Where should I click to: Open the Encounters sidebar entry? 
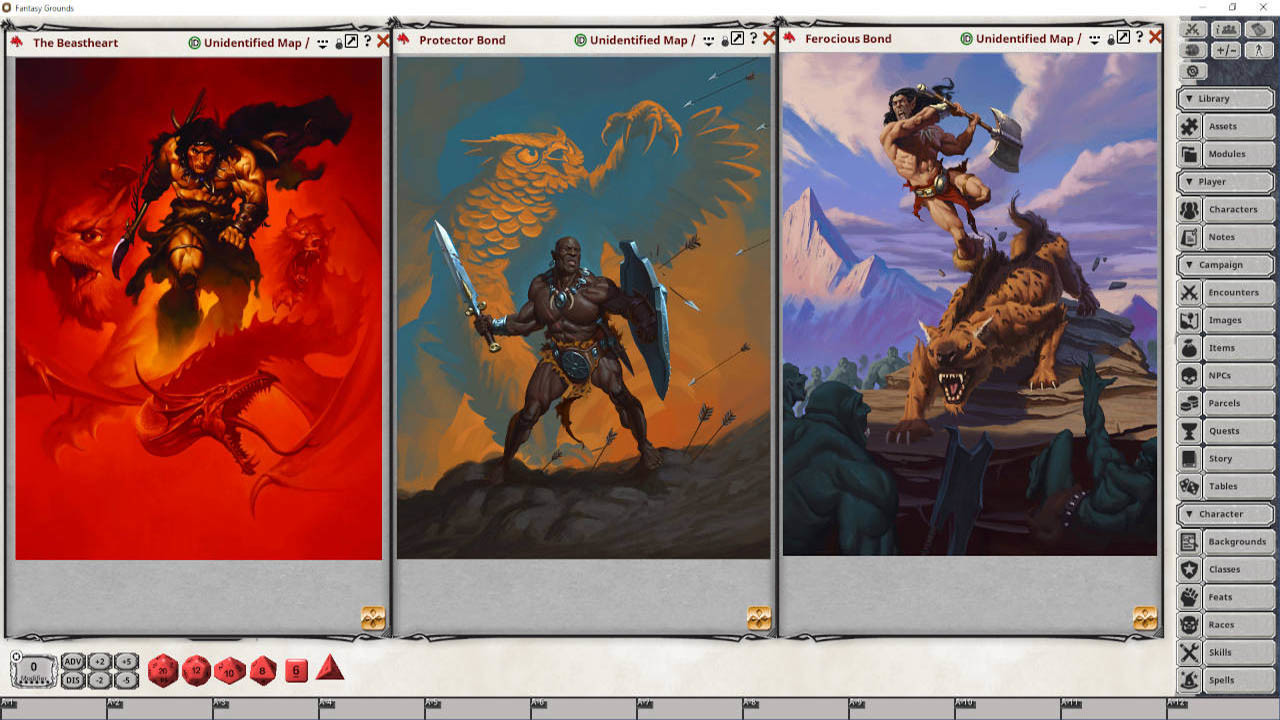(1233, 293)
